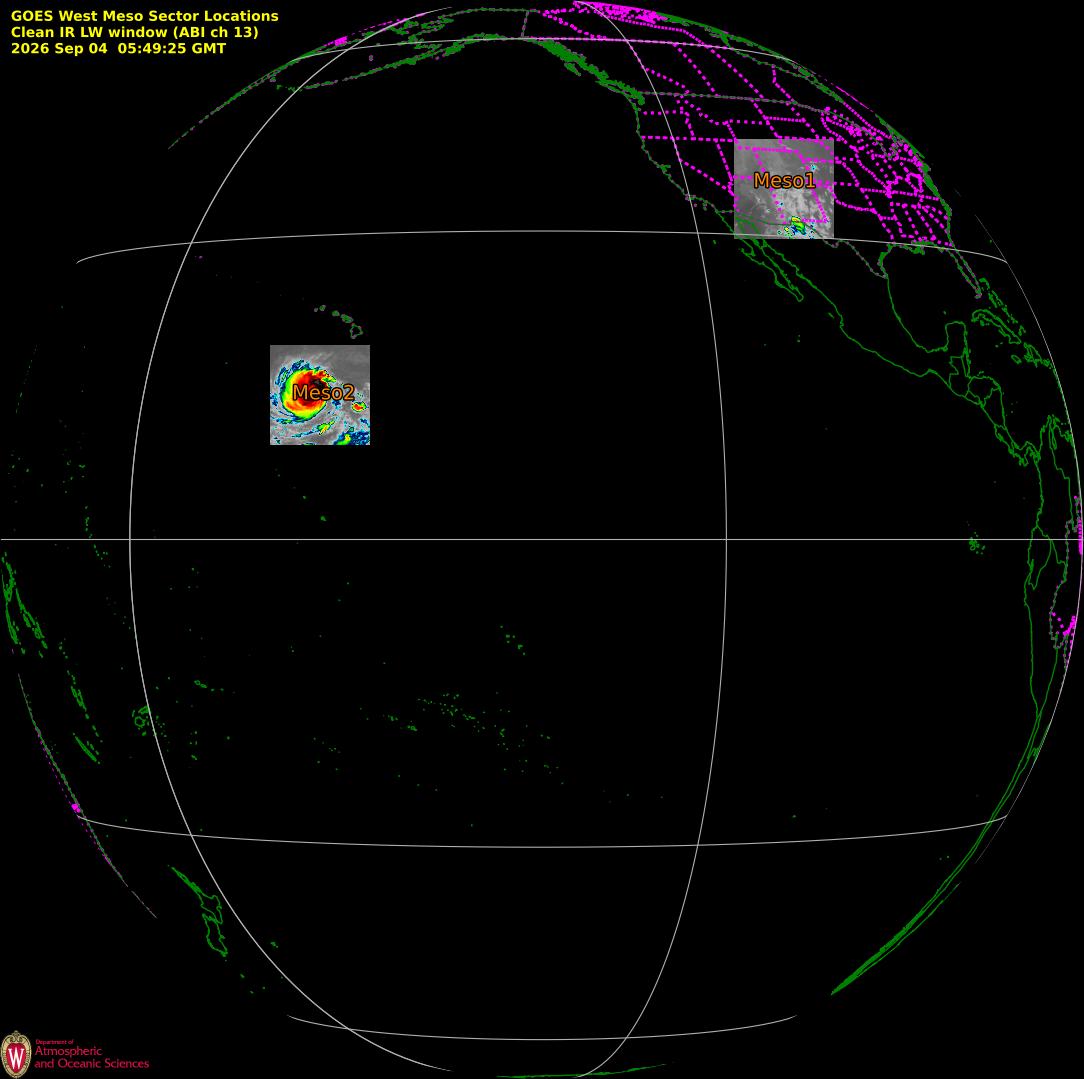
Task: Click the Galapagos Islands outline near equator
Action: coord(975,544)
